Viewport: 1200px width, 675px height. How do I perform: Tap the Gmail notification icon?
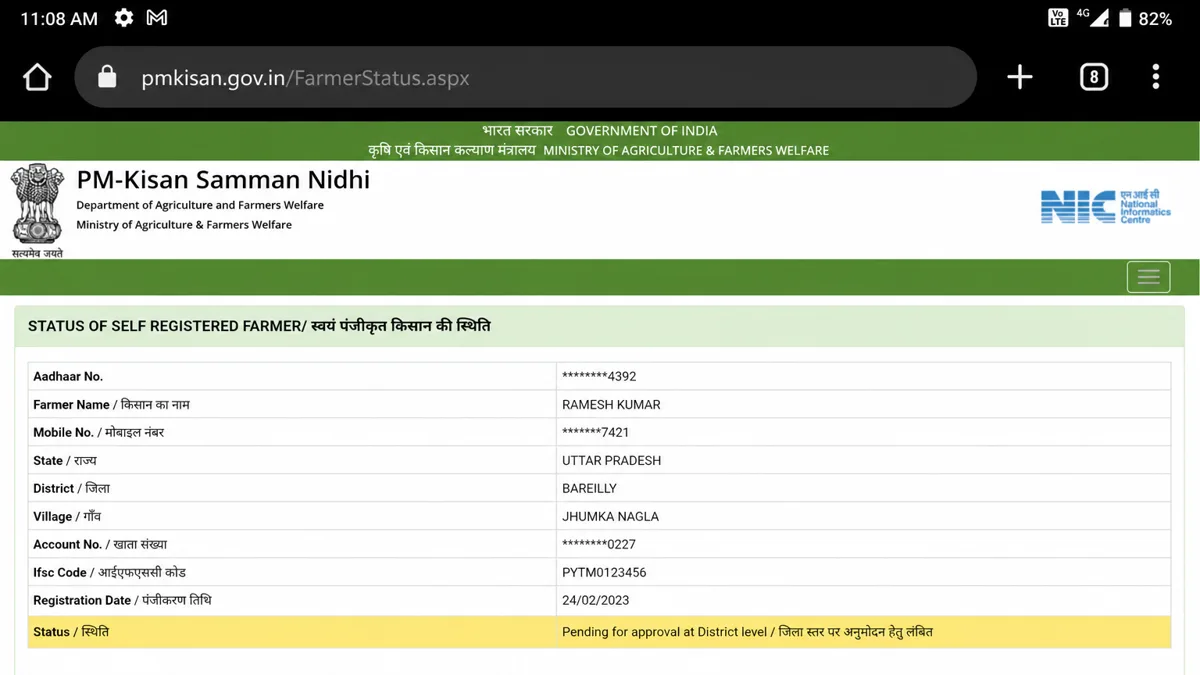tap(157, 18)
